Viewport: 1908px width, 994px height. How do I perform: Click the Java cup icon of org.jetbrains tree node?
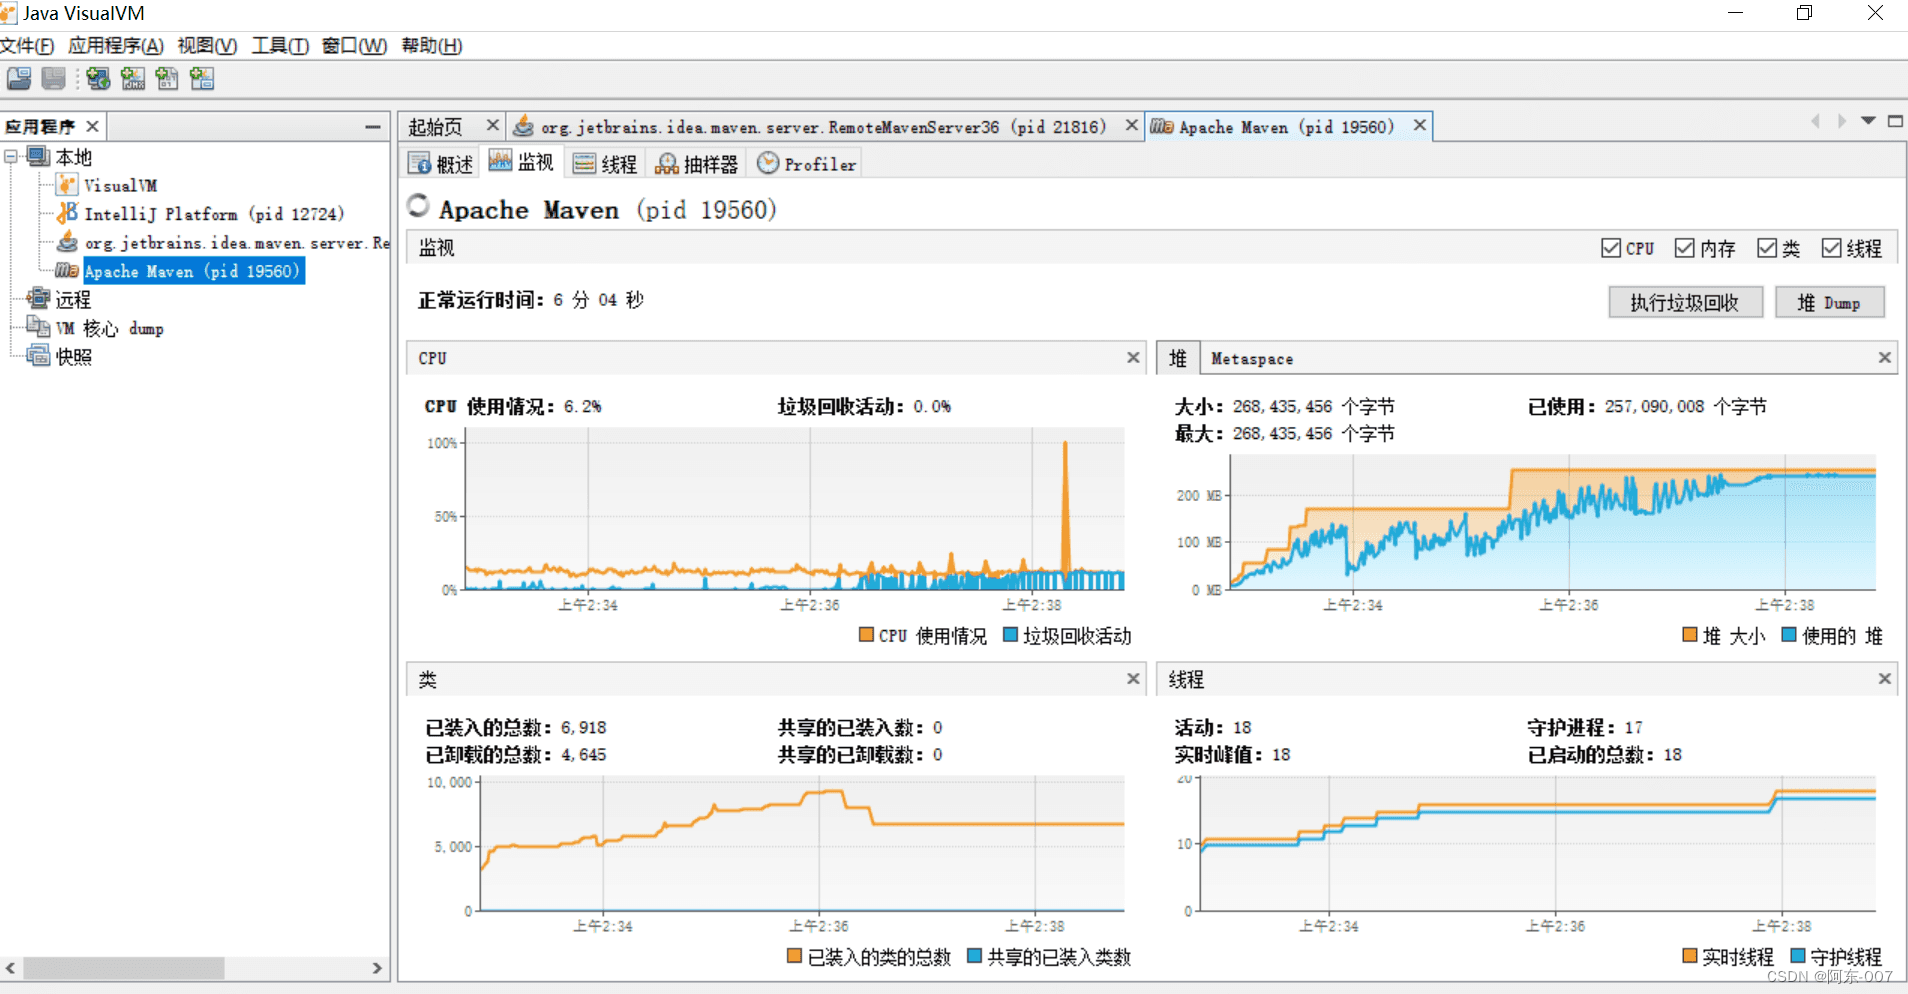pyautogui.click(x=67, y=242)
